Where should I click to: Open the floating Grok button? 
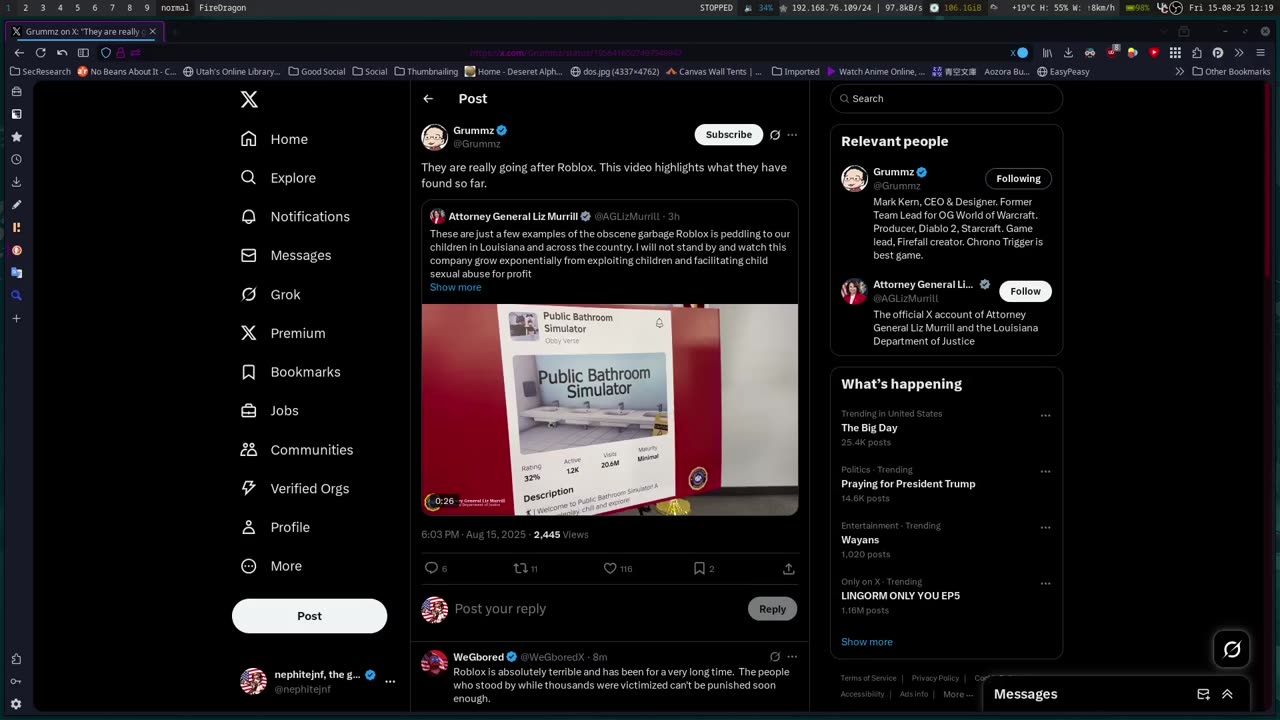pos(1232,649)
